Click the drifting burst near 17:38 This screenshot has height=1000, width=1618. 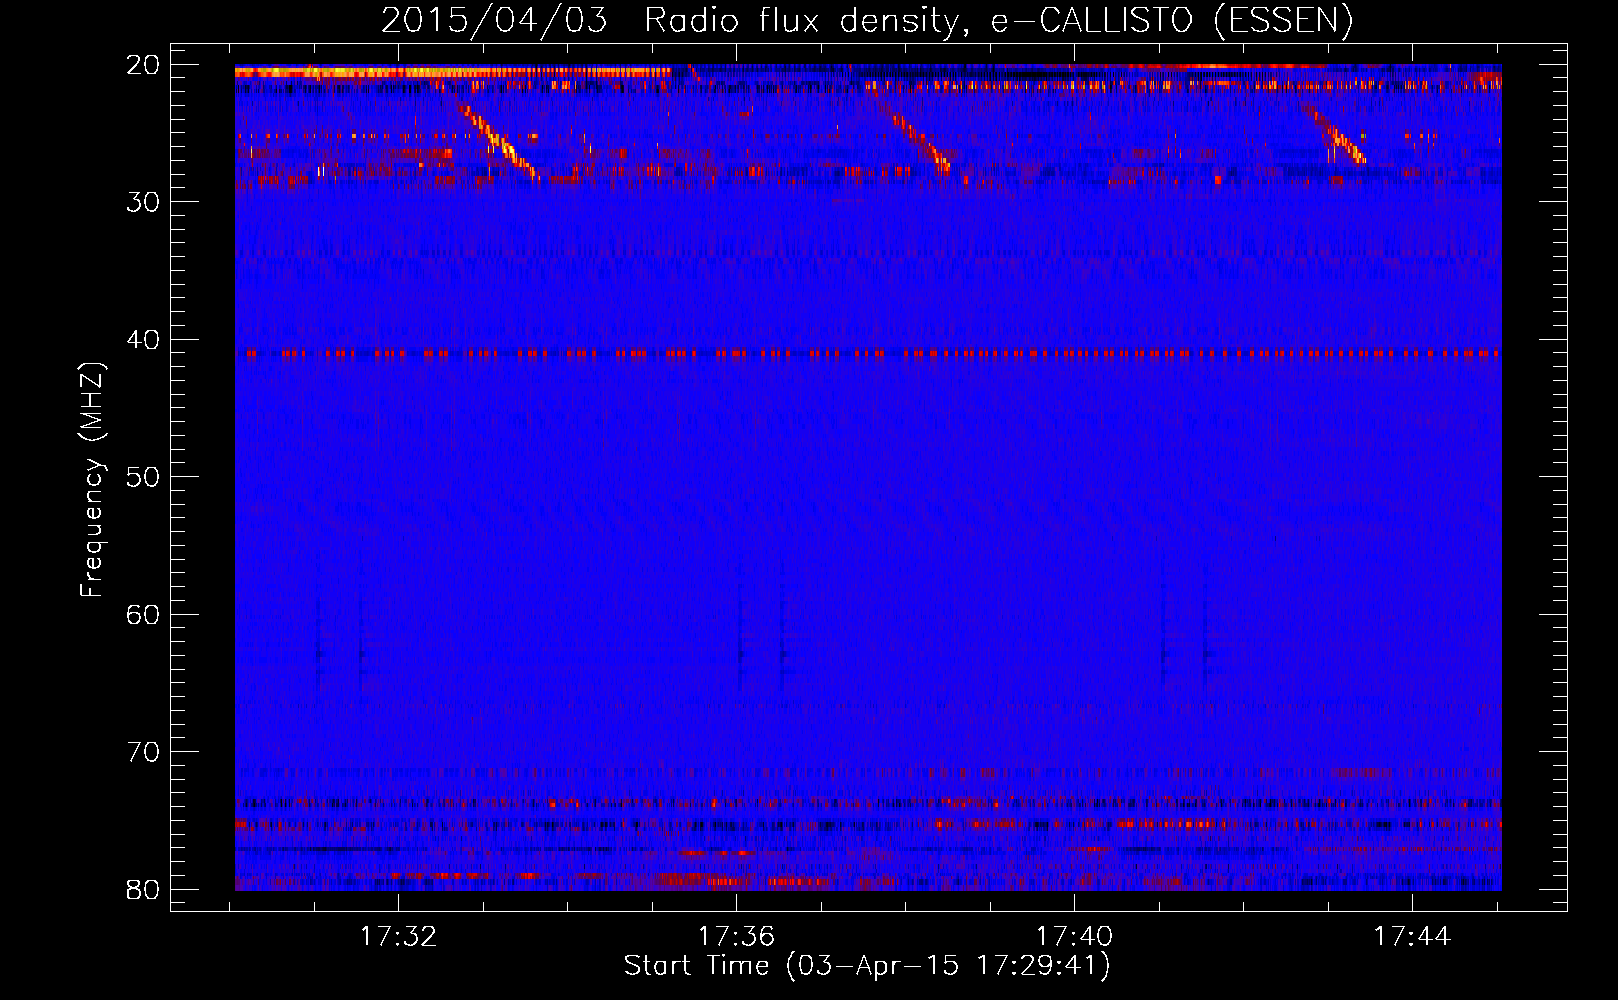922,143
